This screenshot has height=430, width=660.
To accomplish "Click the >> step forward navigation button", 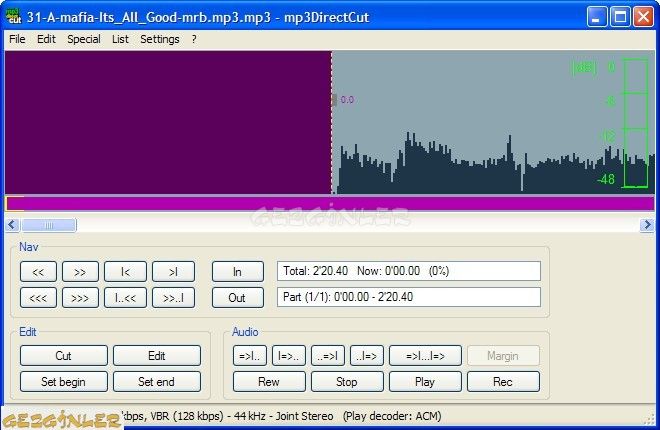I will point(80,272).
